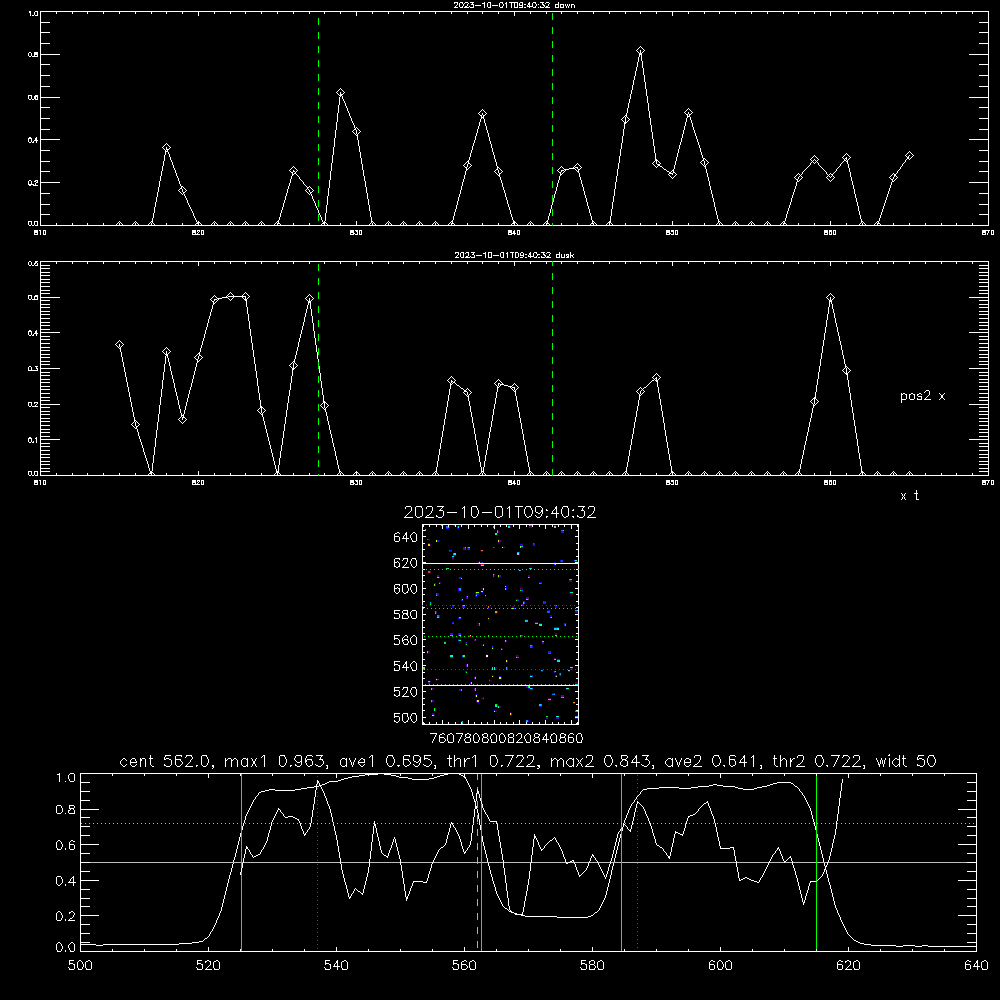
Task: Click the '580' y-axis label of scatter image
Action: (406, 615)
